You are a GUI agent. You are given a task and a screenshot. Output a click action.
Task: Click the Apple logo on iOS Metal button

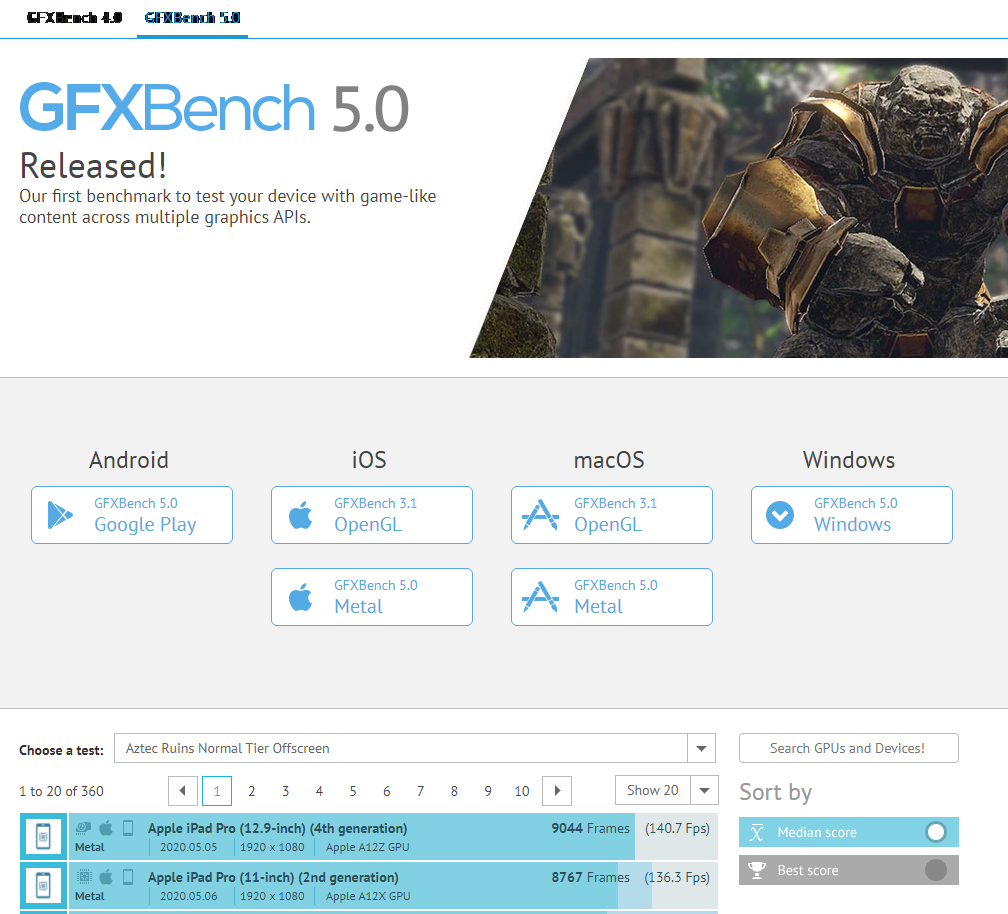coord(300,597)
